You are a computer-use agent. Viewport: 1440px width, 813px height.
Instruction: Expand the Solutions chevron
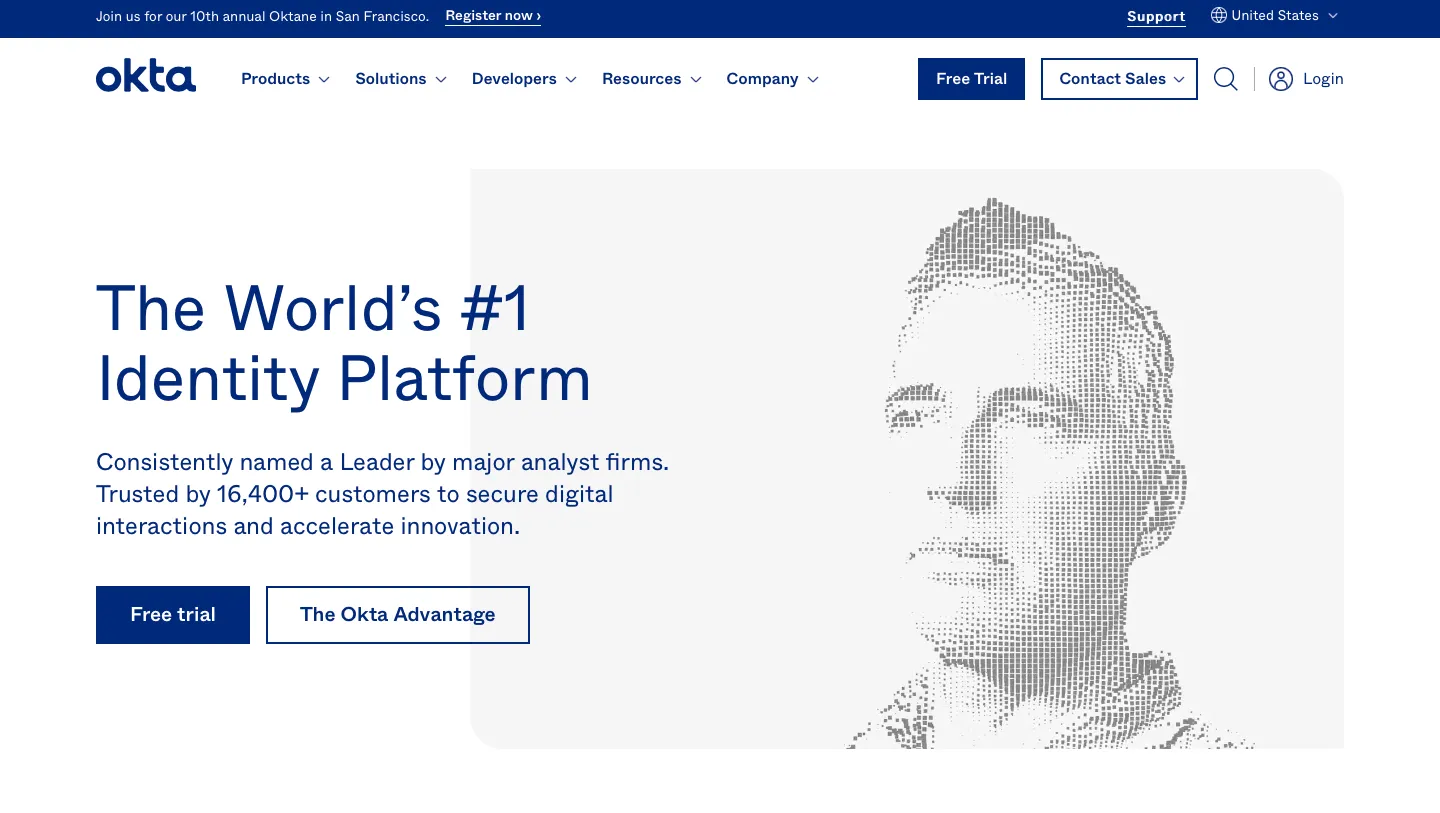tap(441, 80)
